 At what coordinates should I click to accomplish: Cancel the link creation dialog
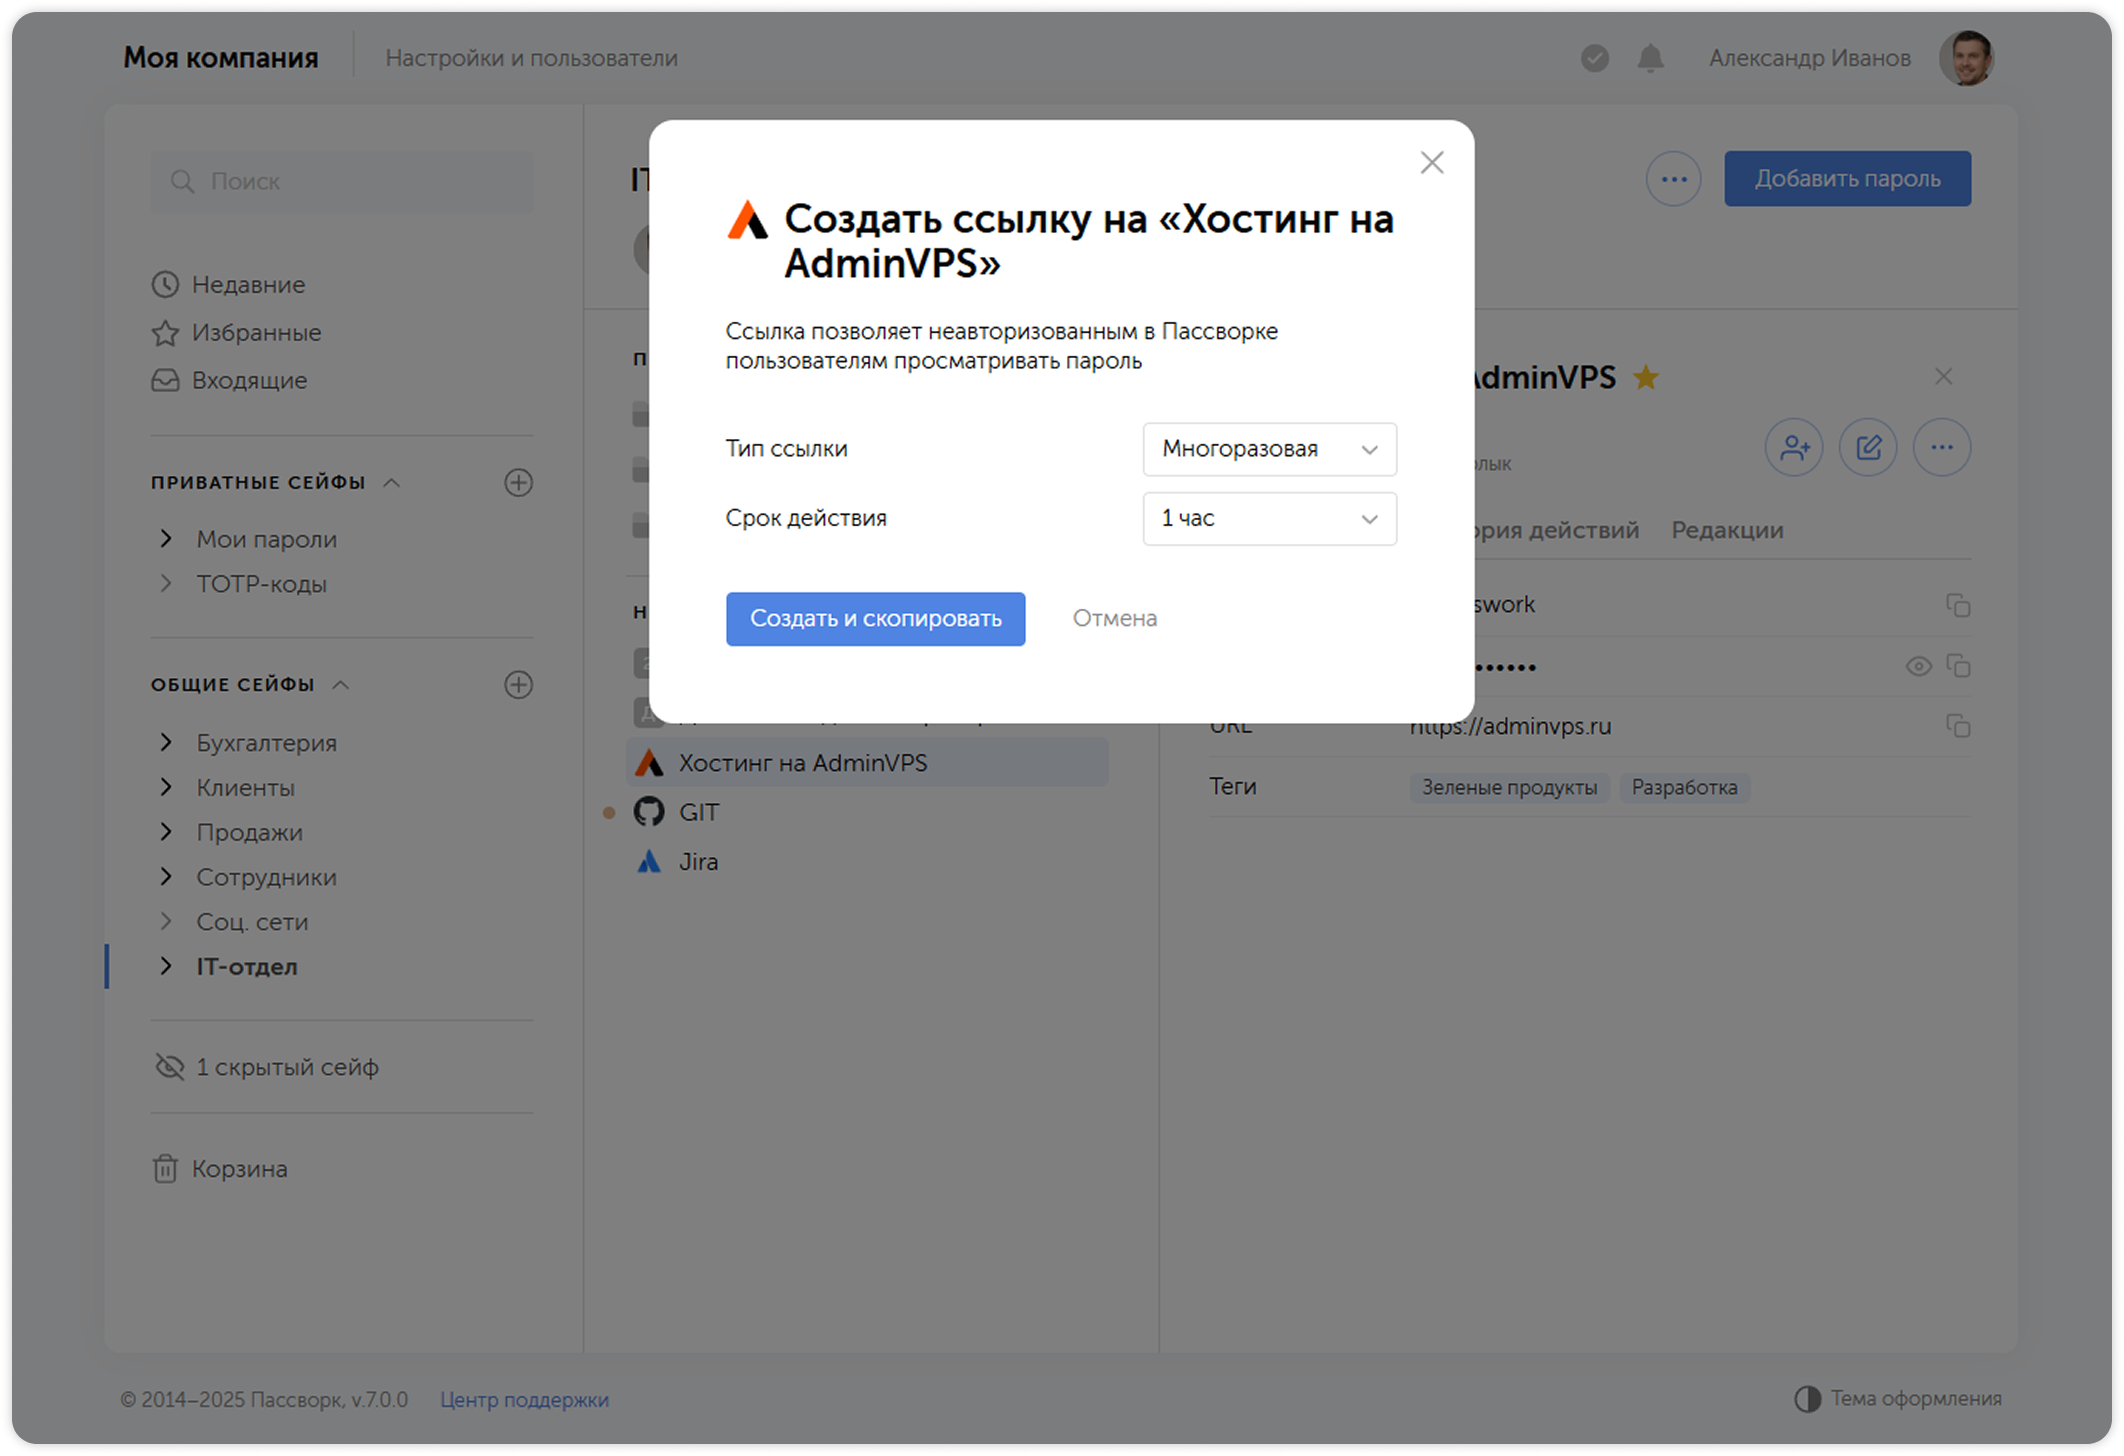[1114, 618]
